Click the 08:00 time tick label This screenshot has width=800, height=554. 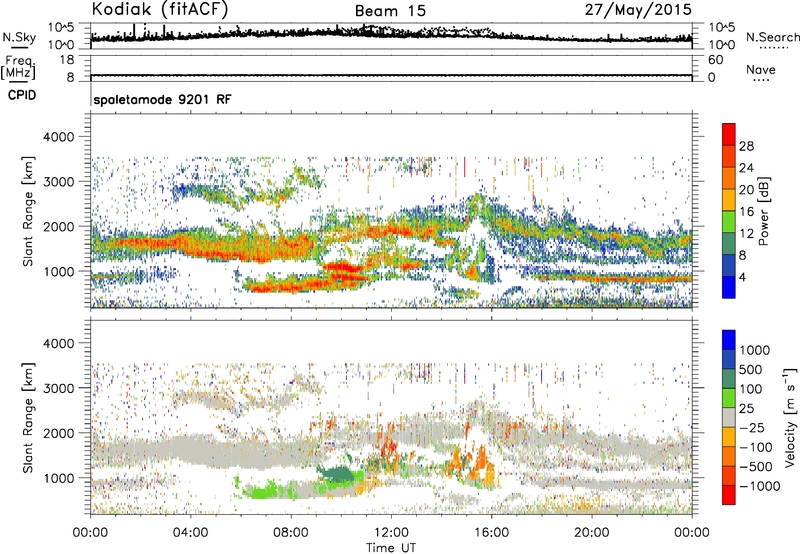pyautogui.click(x=291, y=533)
